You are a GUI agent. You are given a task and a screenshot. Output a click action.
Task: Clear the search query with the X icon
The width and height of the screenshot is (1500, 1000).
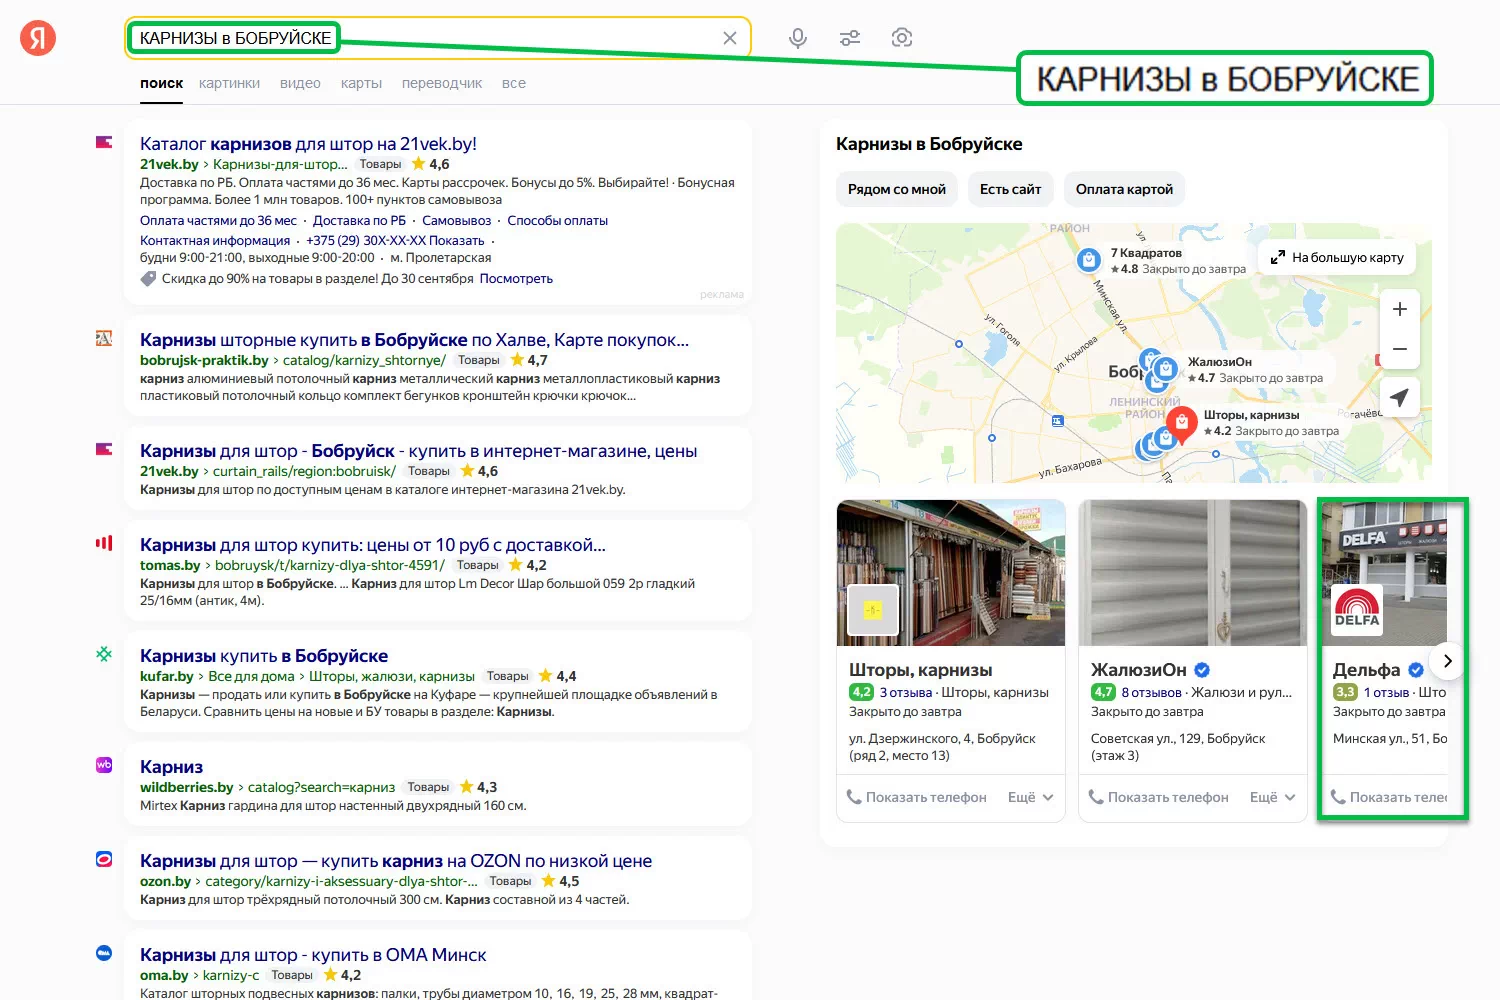(x=730, y=38)
